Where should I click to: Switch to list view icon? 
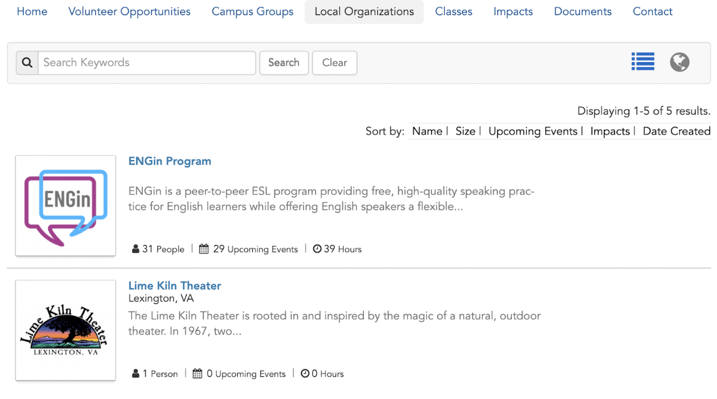(x=642, y=62)
